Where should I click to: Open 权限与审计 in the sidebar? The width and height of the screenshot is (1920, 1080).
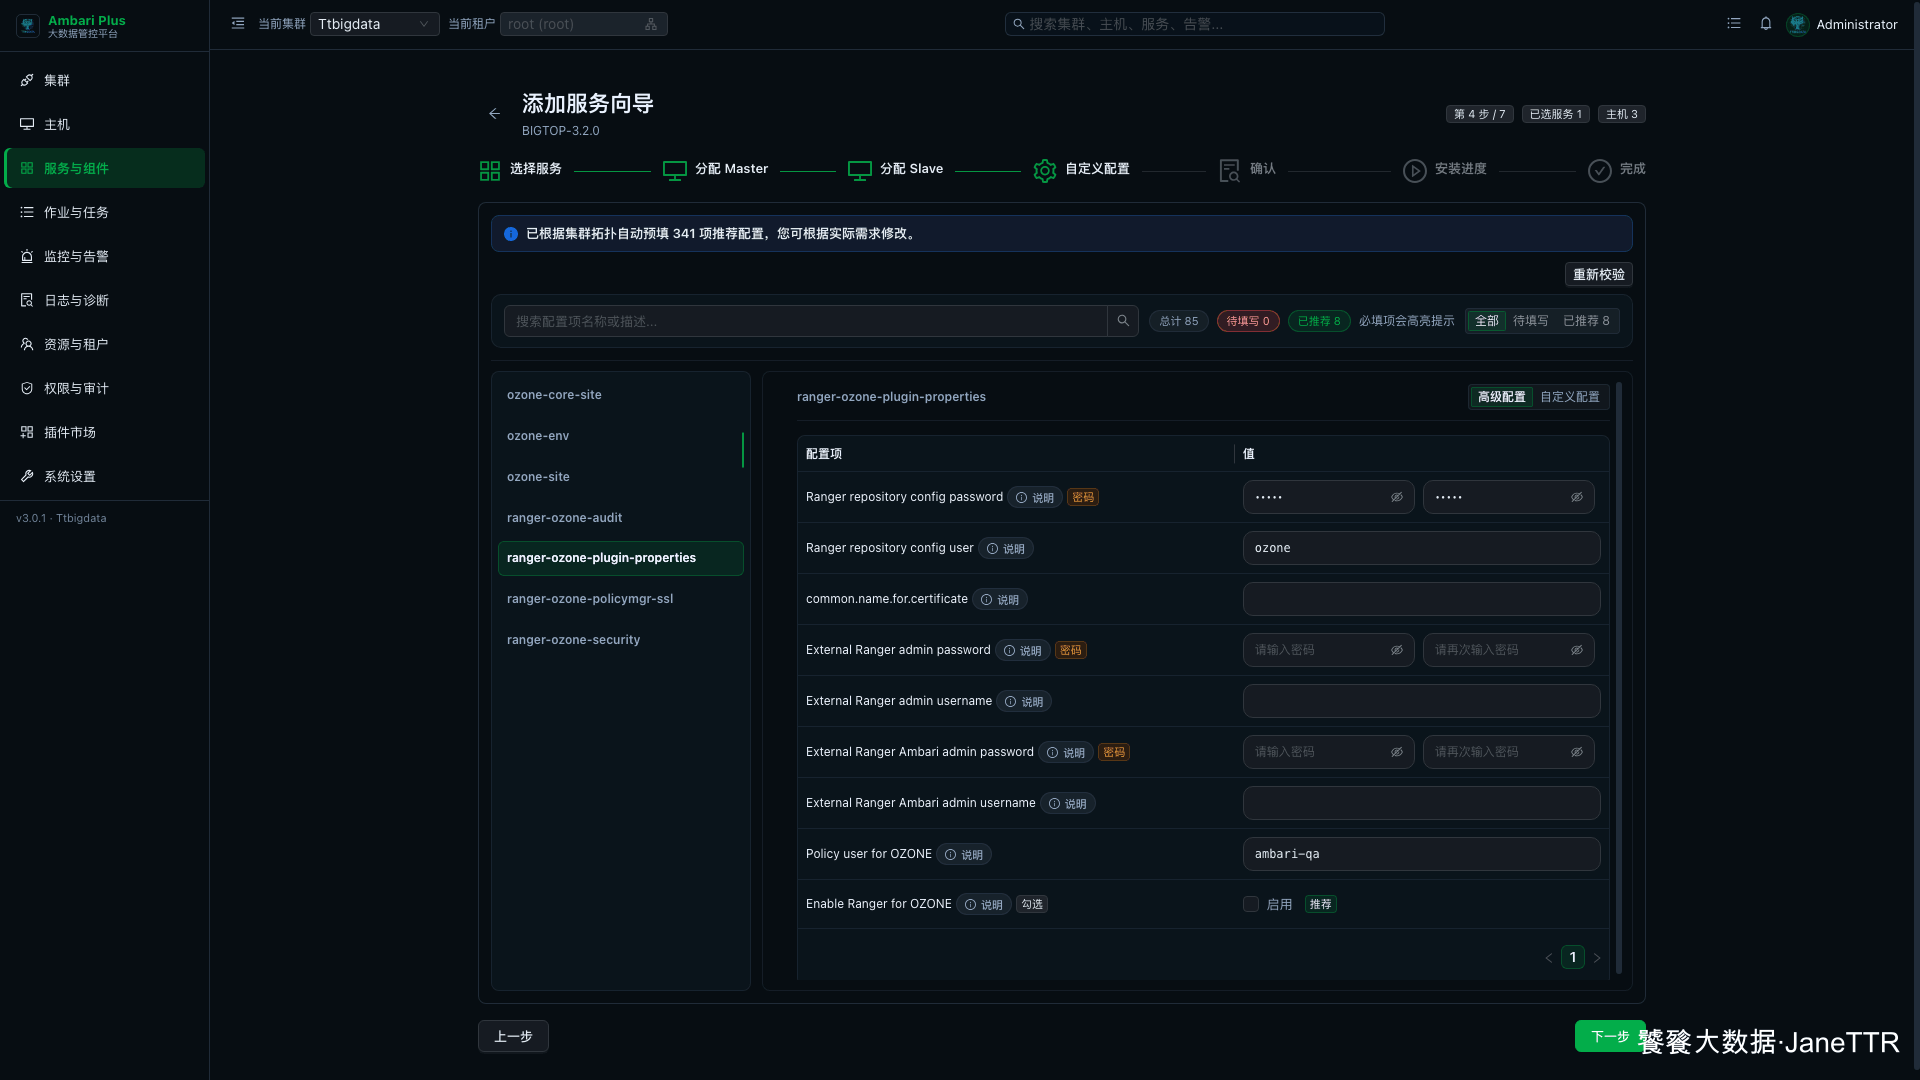pos(104,388)
